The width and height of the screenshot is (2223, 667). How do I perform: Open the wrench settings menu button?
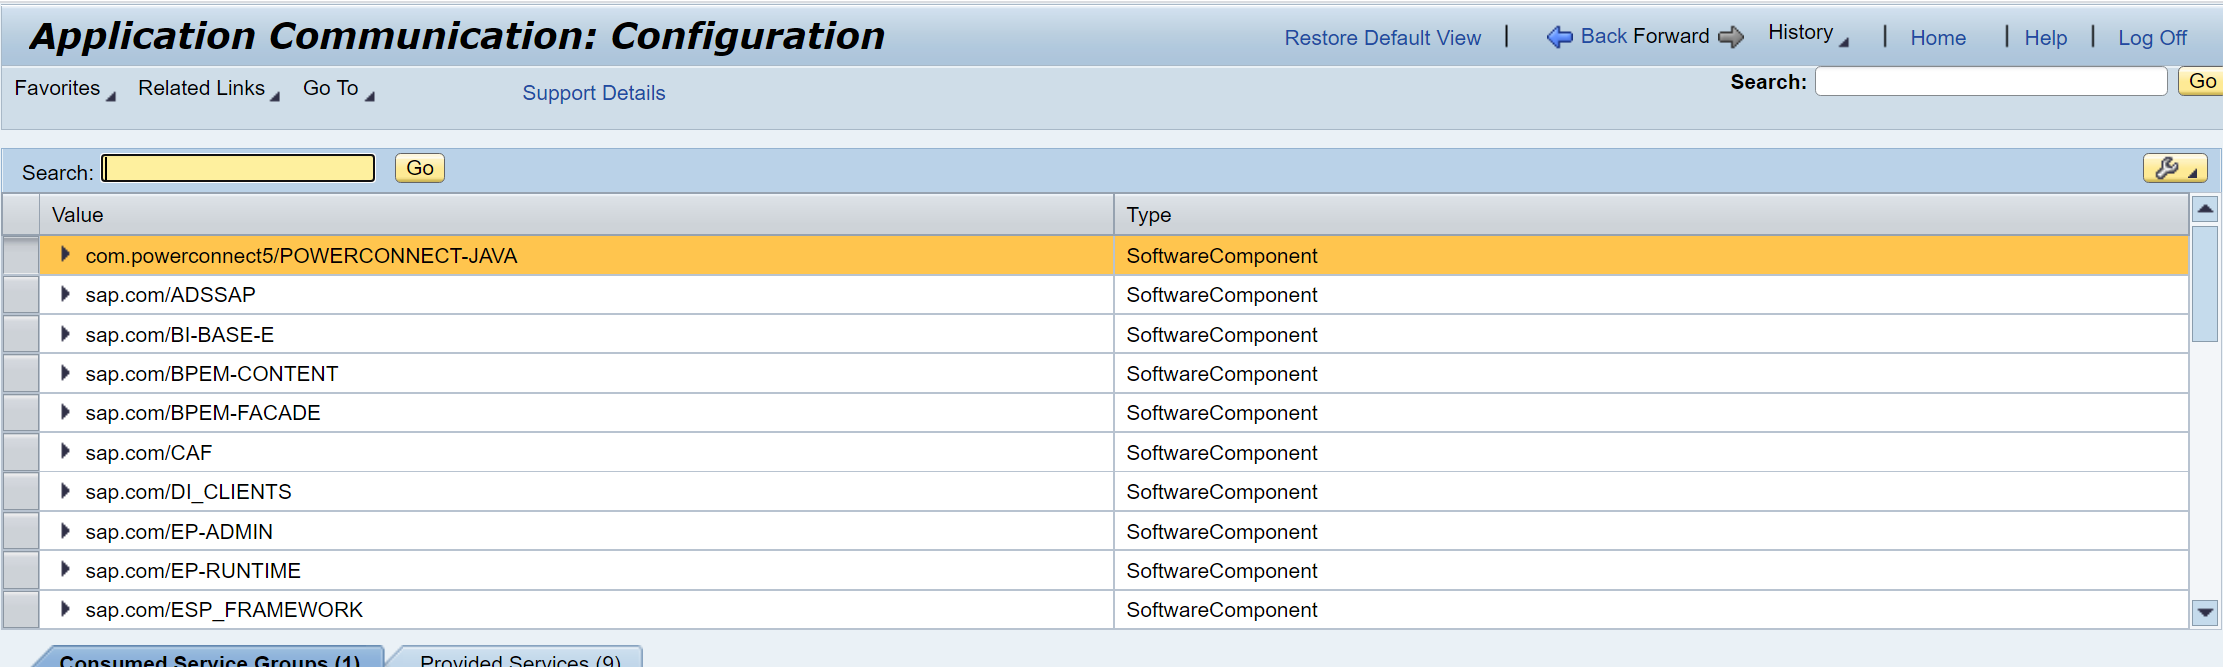click(2174, 168)
